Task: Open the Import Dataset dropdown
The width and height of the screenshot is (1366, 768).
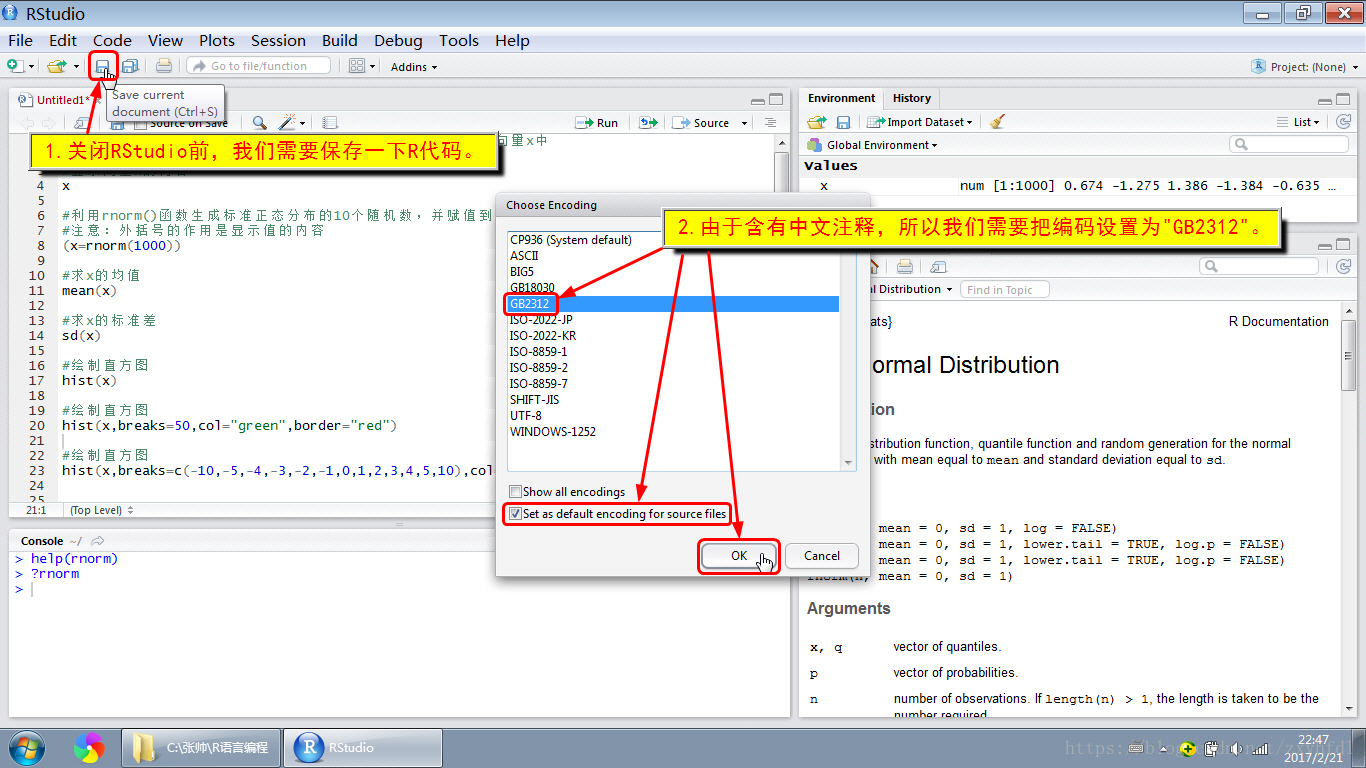Action: 920,122
